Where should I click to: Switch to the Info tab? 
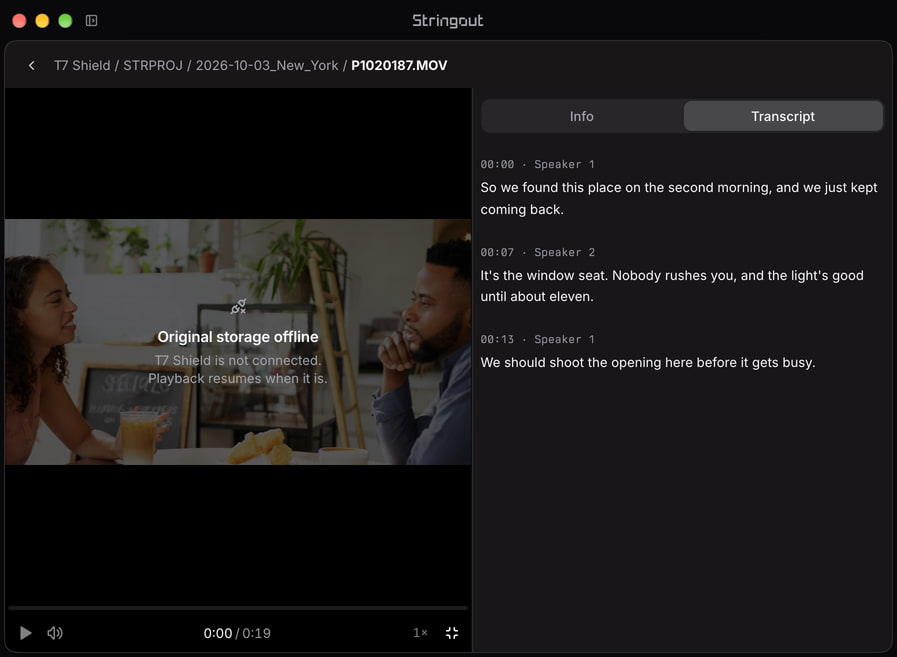(582, 116)
